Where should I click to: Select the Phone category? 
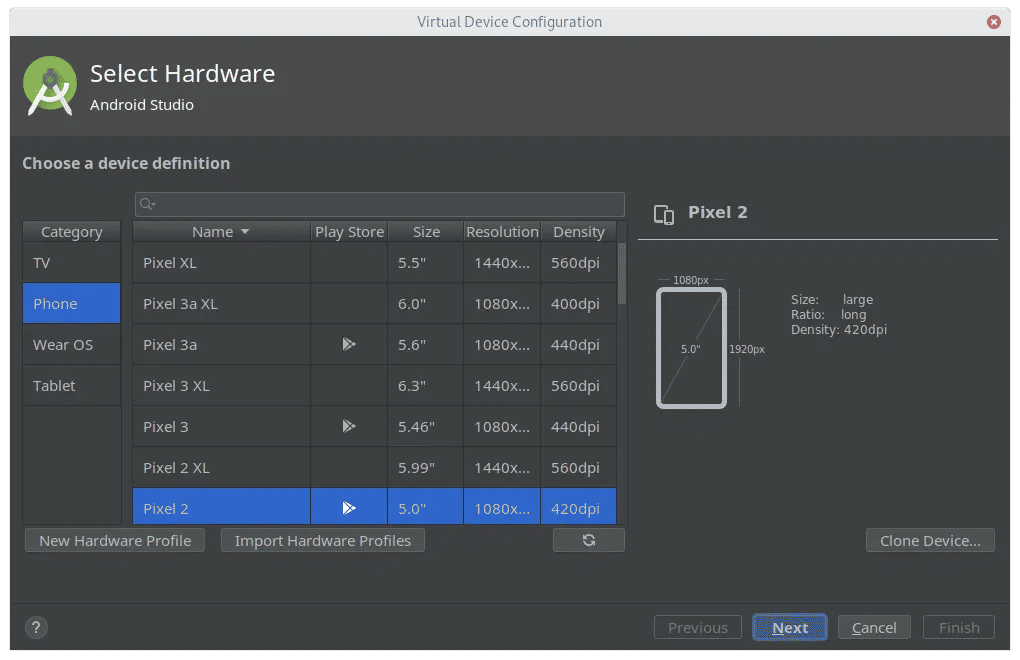tap(72, 303)
